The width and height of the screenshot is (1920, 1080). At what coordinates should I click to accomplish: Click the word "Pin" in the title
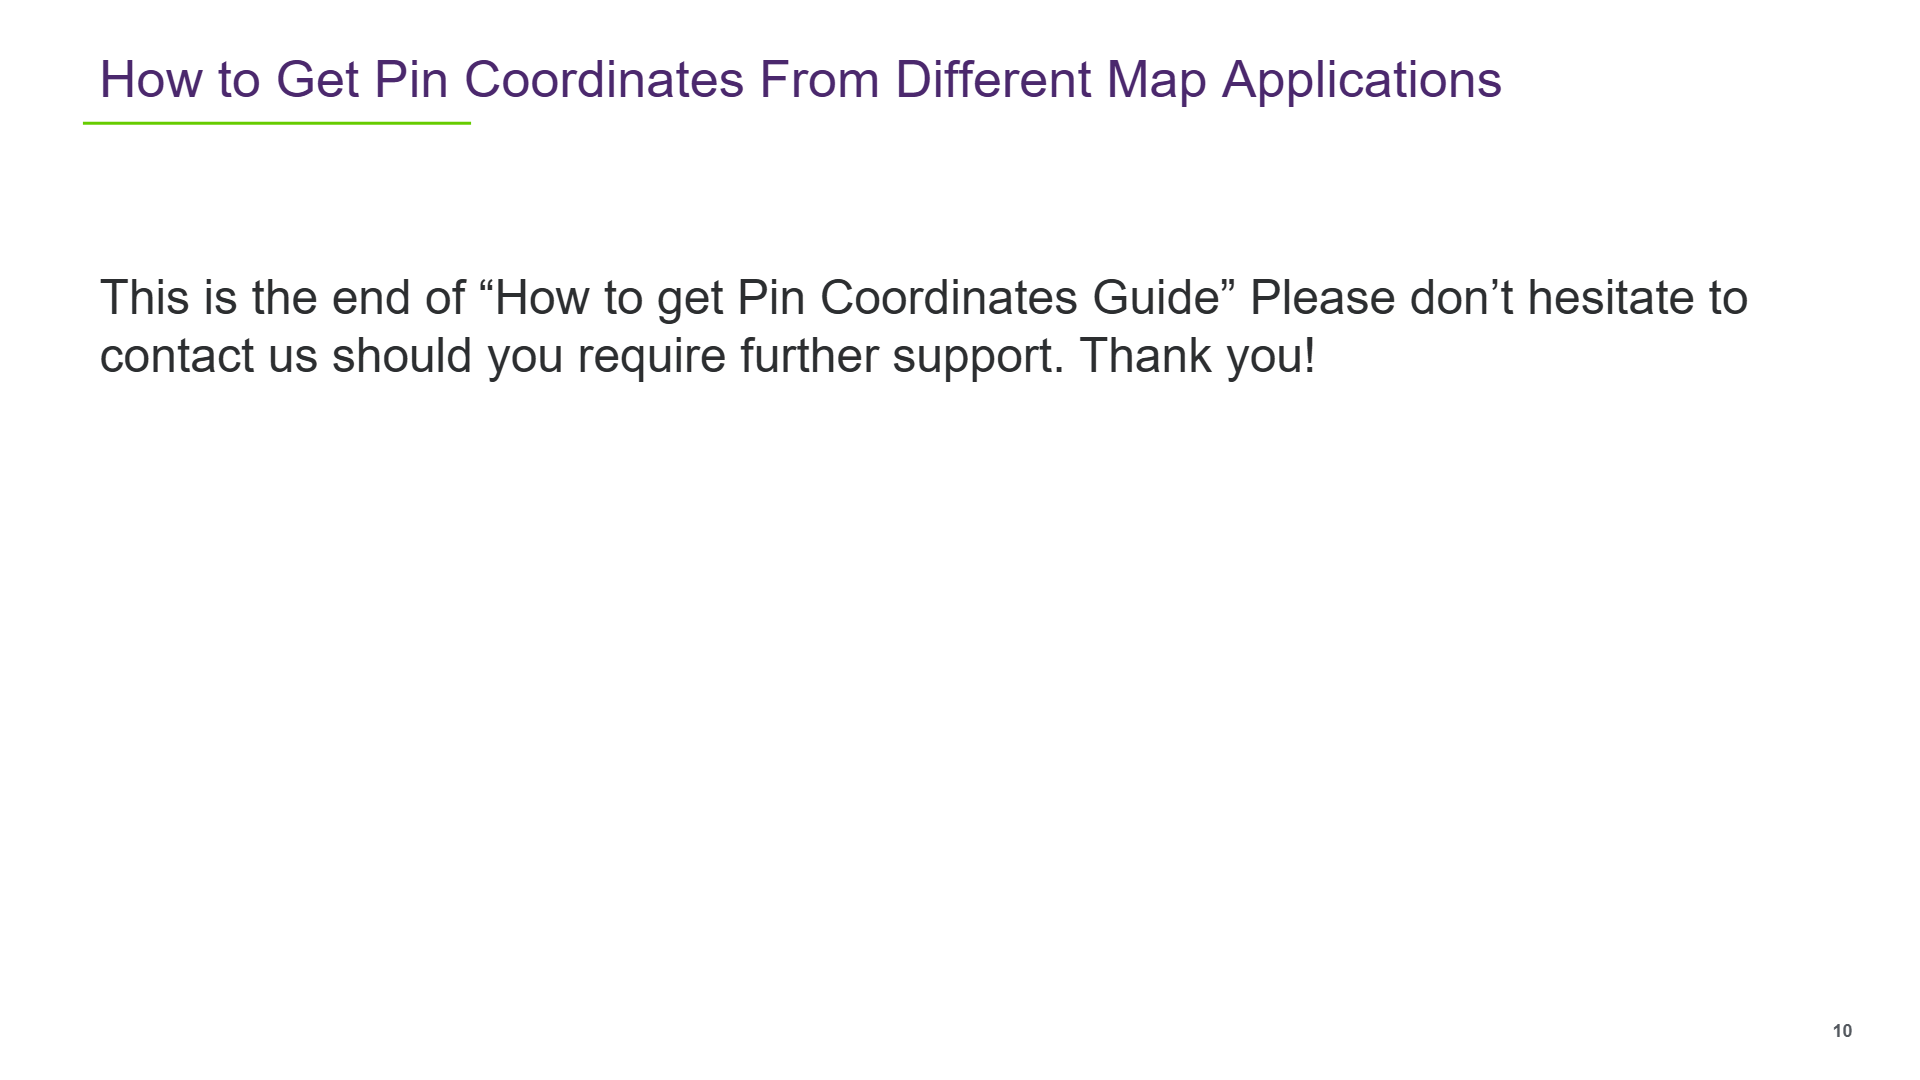point(411,80)
